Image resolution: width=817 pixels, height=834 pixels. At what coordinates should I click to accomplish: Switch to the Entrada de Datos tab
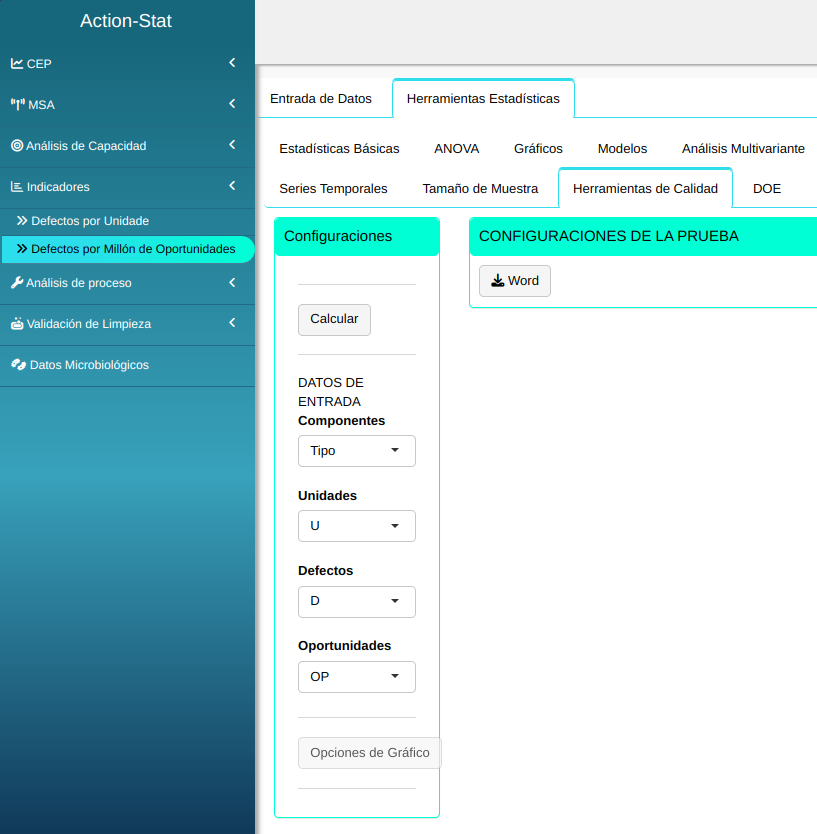coord(321,99)
